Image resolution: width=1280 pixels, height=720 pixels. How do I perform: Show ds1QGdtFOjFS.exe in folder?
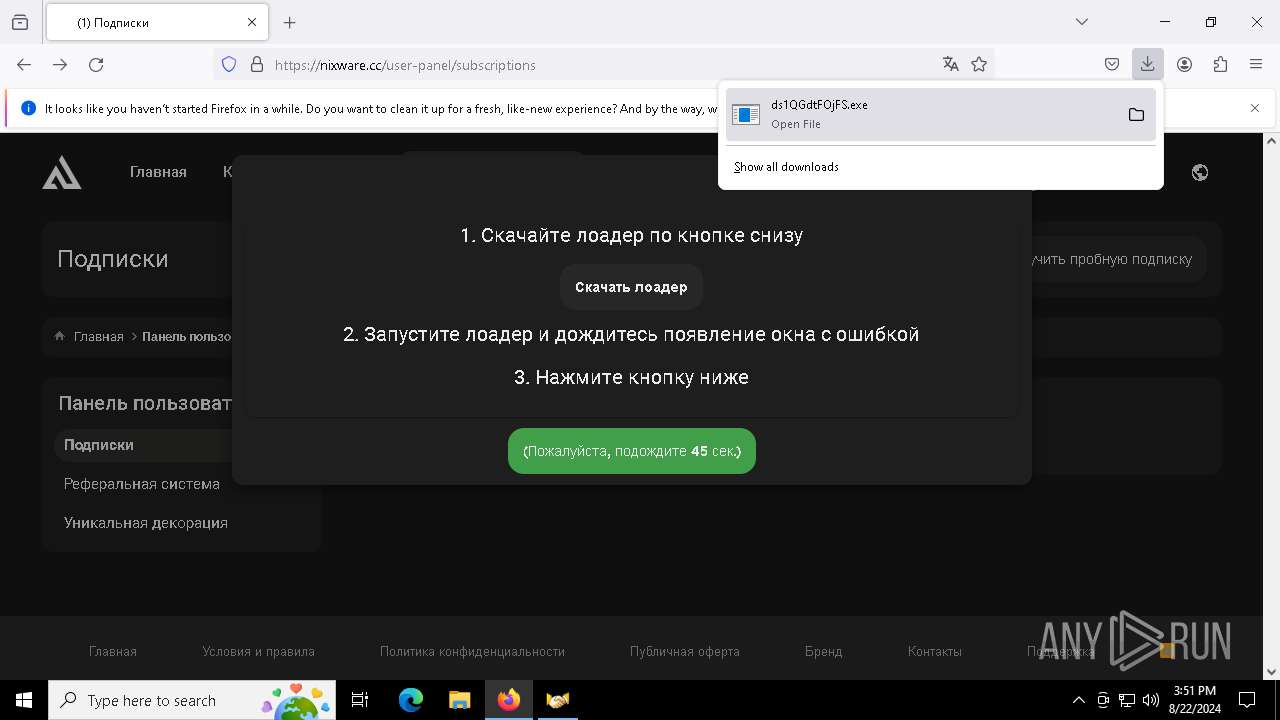tap(1136, 114)
